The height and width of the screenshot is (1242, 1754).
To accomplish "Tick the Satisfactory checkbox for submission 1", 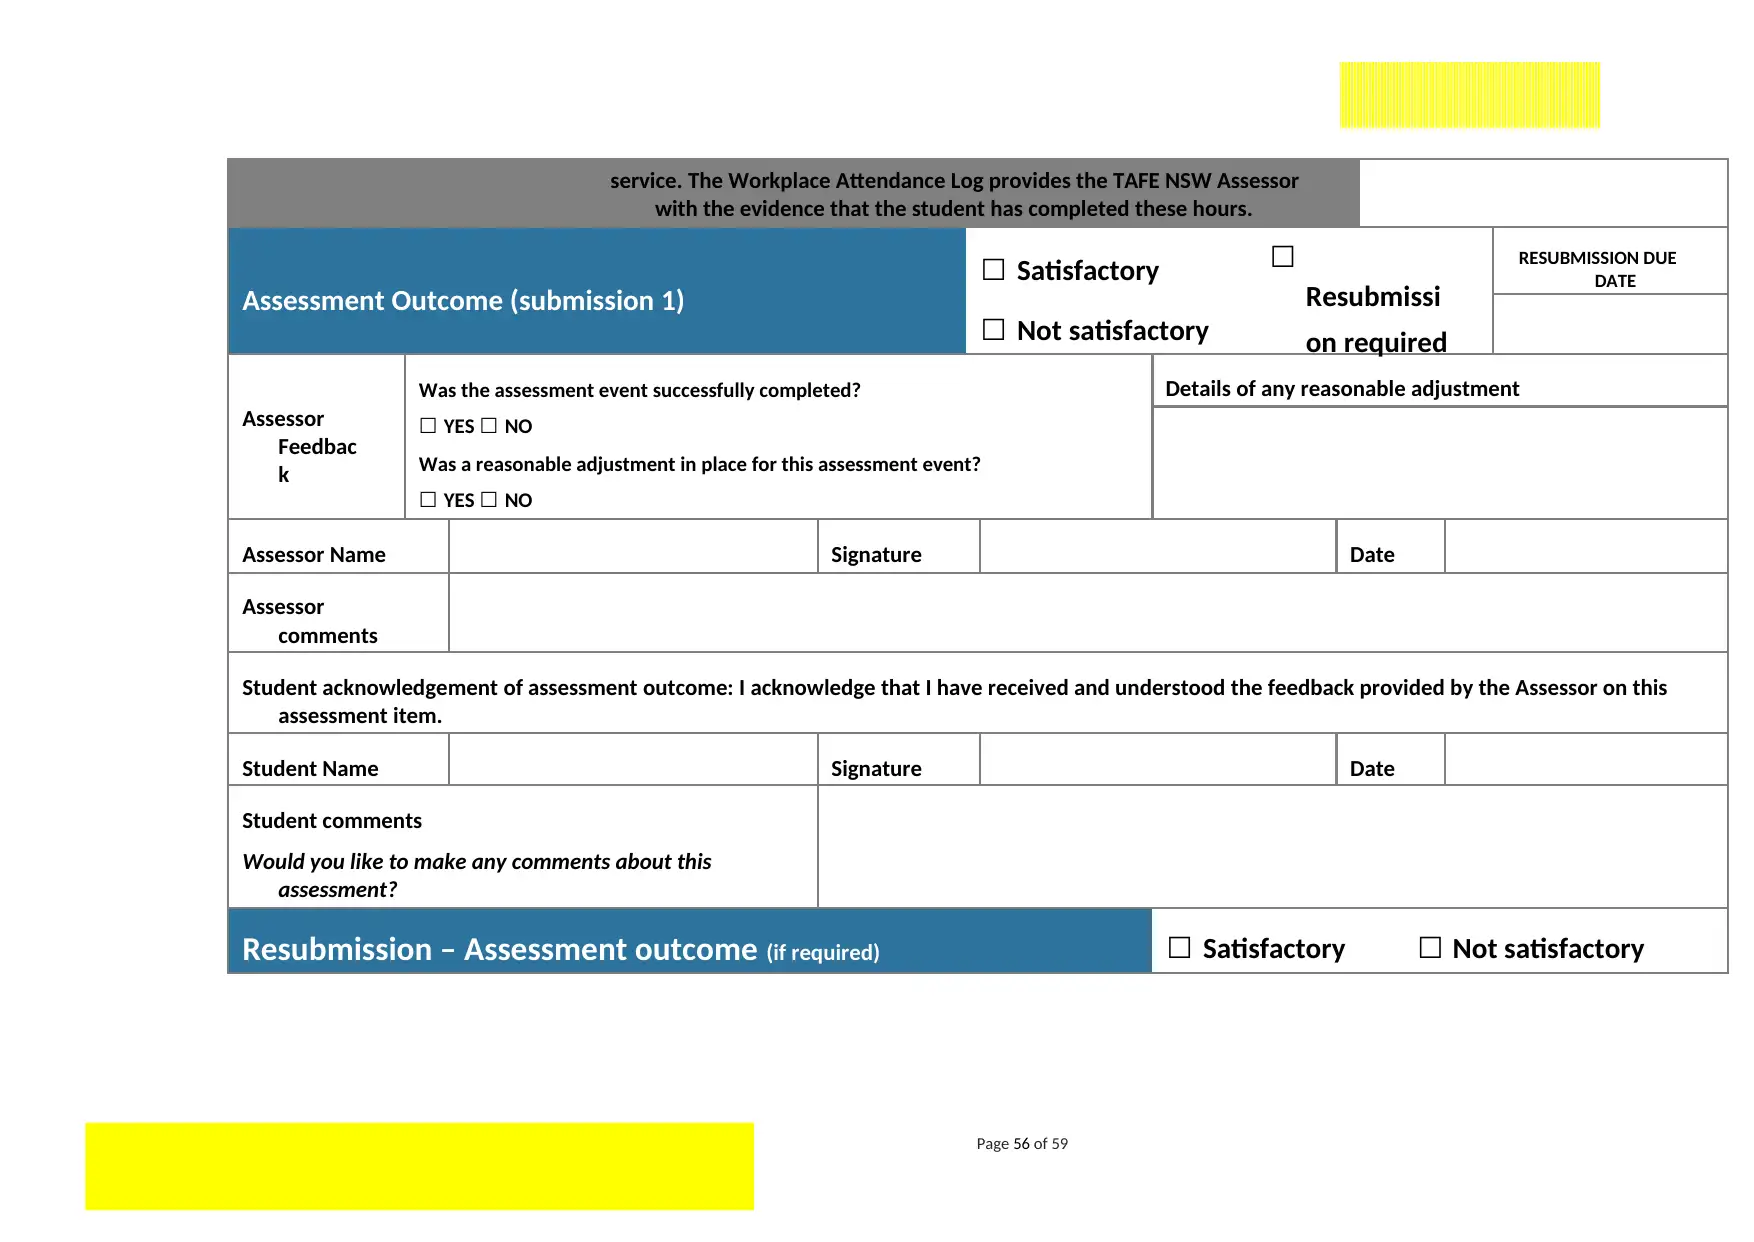I will [993, 270].
